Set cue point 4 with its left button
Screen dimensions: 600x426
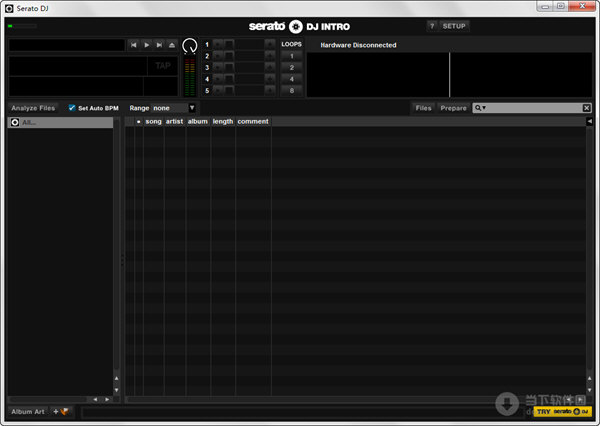point(218,79)
